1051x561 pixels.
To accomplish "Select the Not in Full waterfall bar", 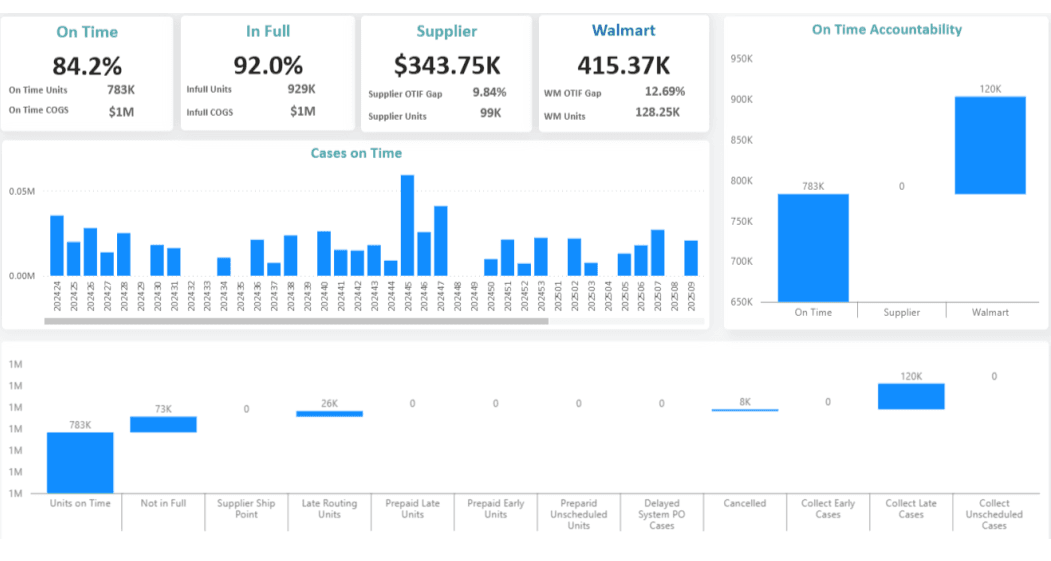I will [x=163, y=424].
